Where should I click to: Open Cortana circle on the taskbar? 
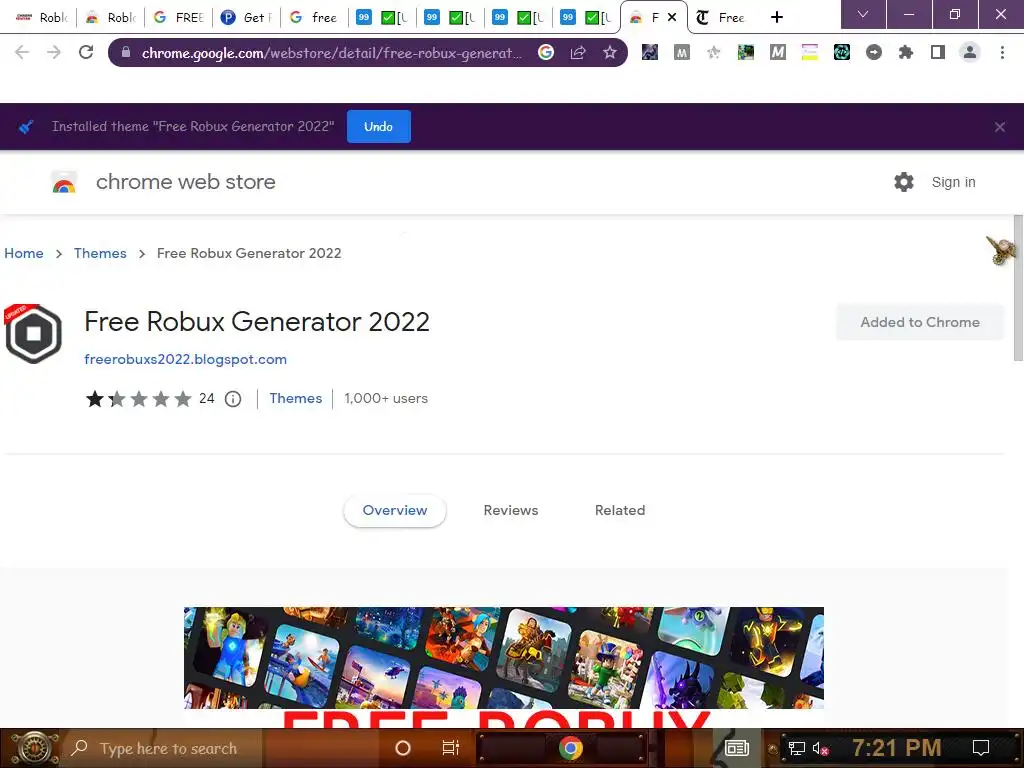tap(403, 748)
